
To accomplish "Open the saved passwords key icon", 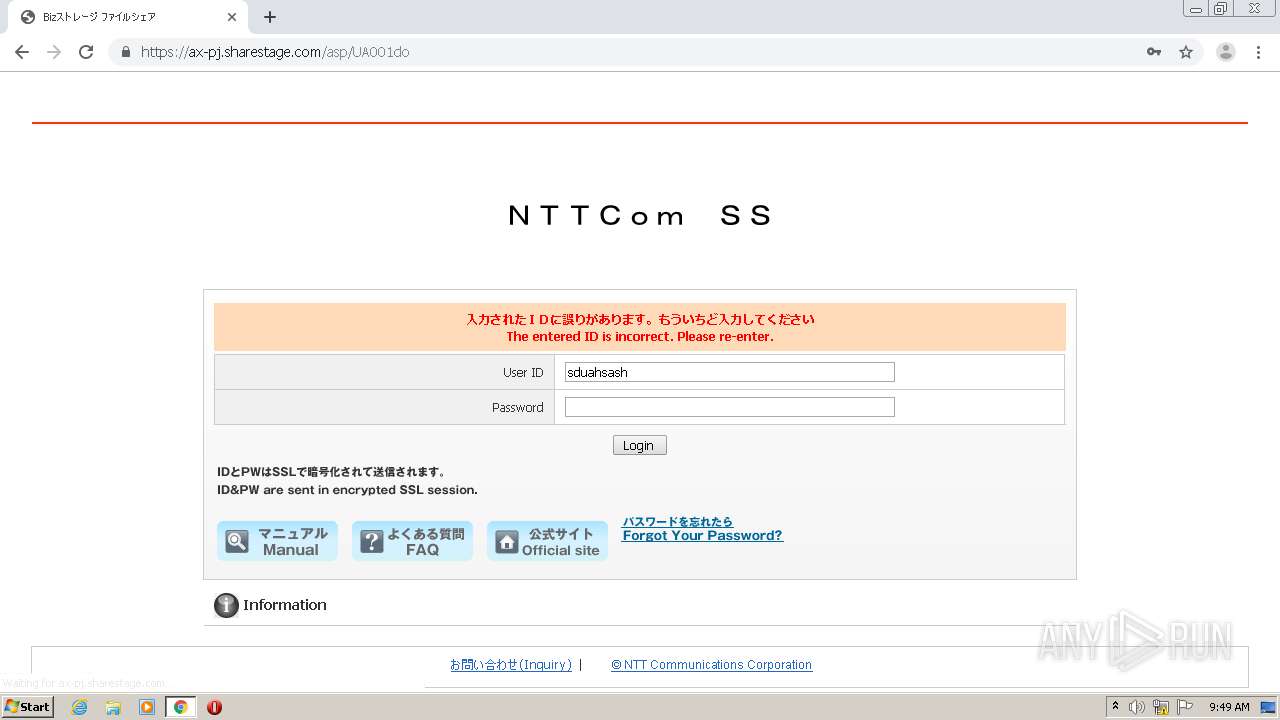I will coord(1154,52).
